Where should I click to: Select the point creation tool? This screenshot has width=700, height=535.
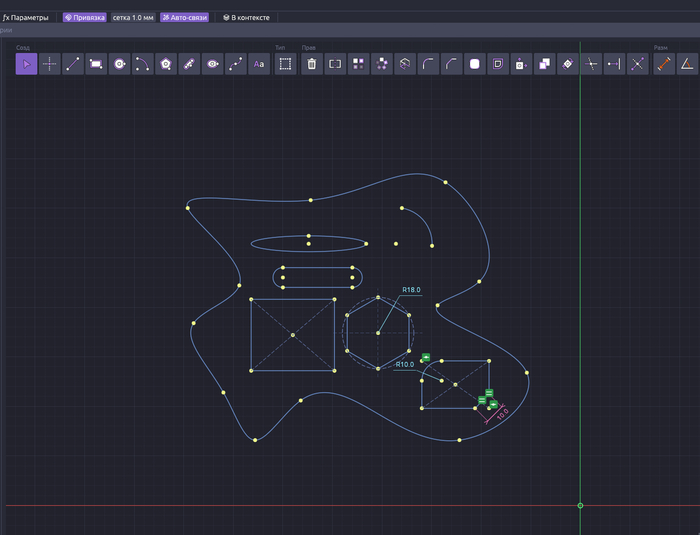coord(50,64)
